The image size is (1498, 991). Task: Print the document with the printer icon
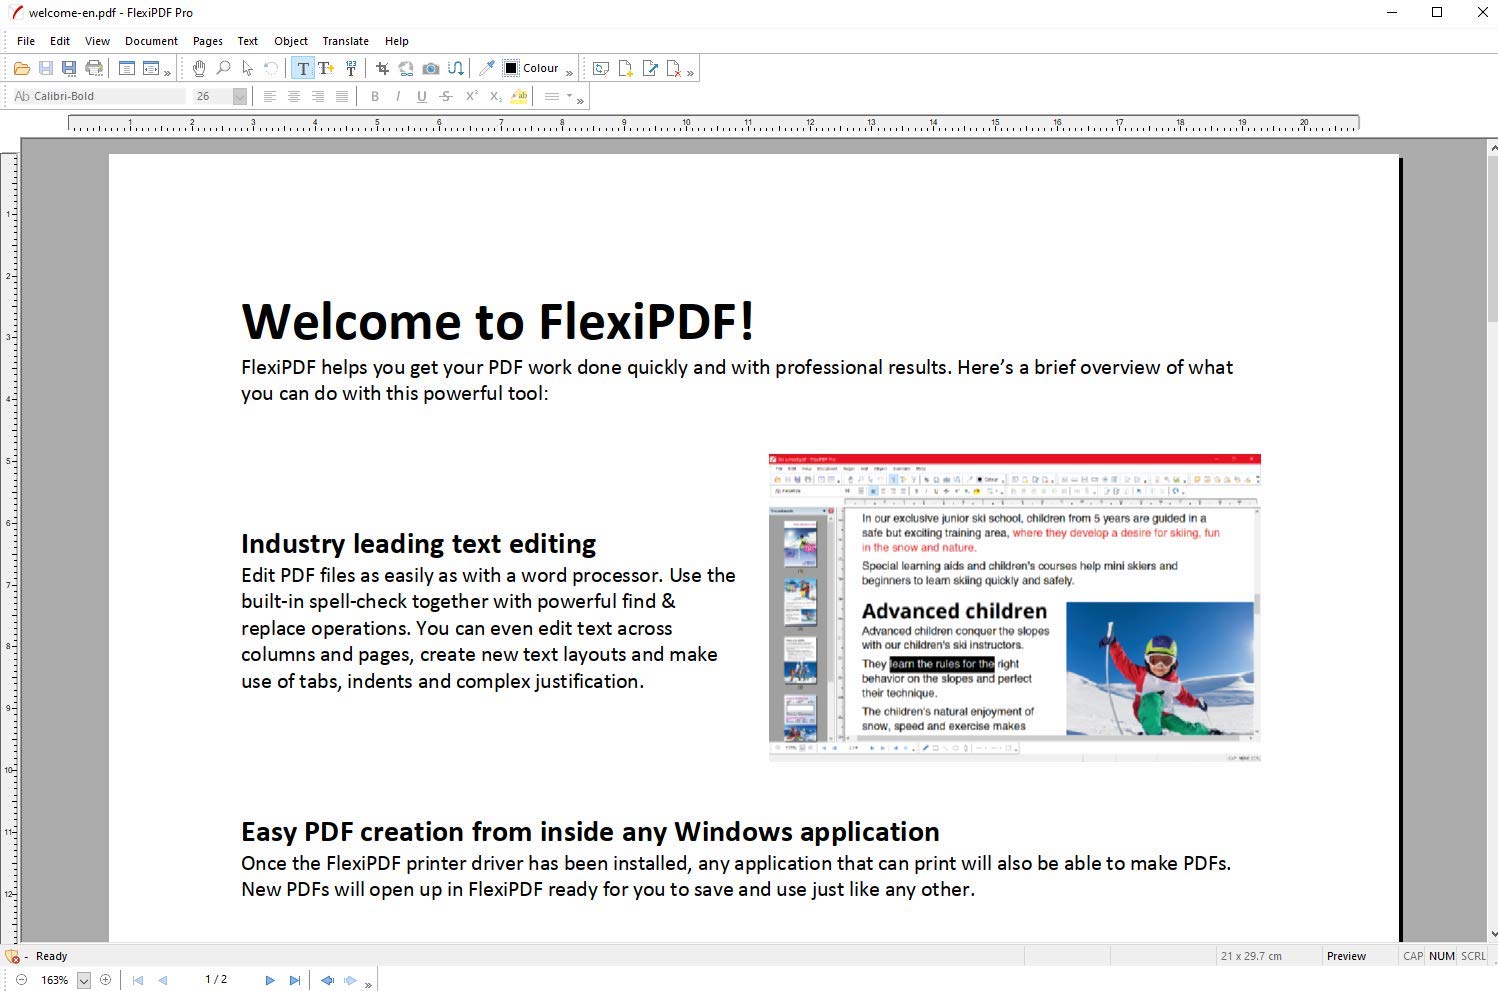(94, 68)
